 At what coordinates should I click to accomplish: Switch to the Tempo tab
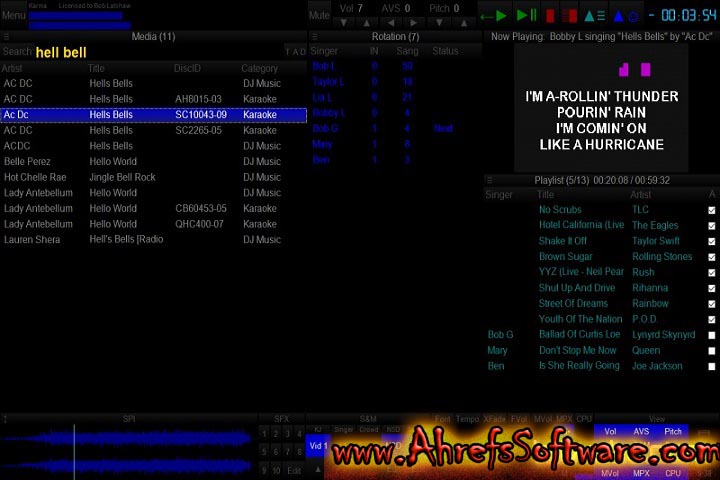pos(467,419)
